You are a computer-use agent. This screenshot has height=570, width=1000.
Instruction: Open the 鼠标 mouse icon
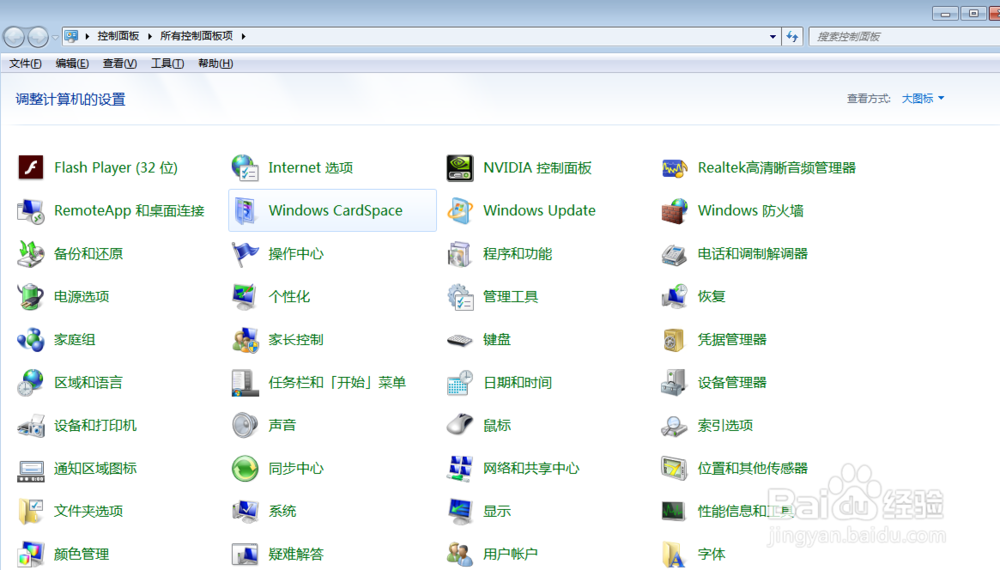click(x=460, y=425)
